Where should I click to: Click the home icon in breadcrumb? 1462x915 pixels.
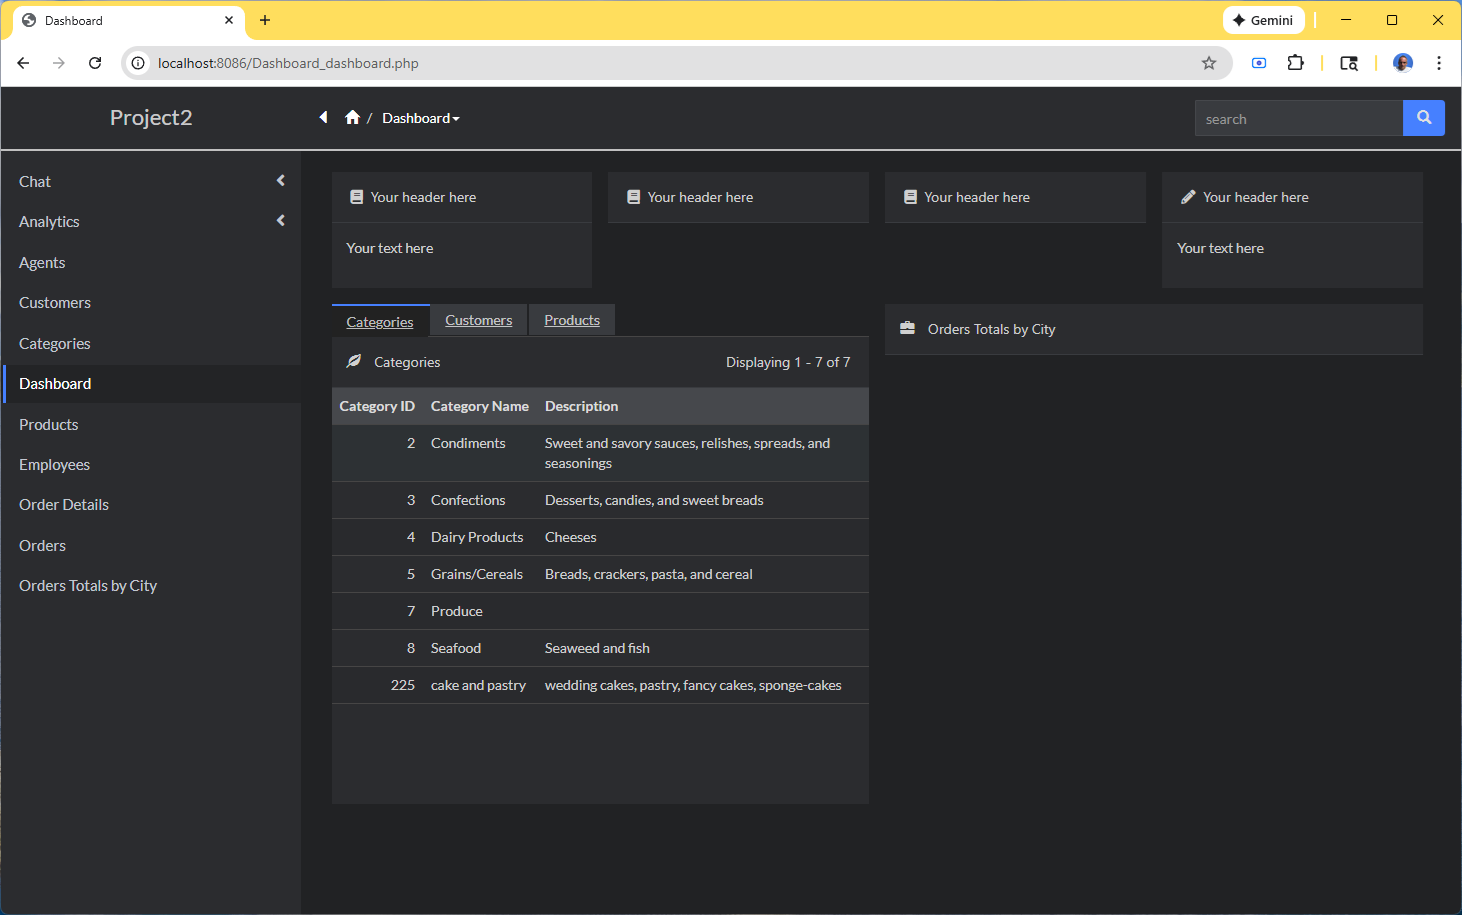click(x=352, y=118)
